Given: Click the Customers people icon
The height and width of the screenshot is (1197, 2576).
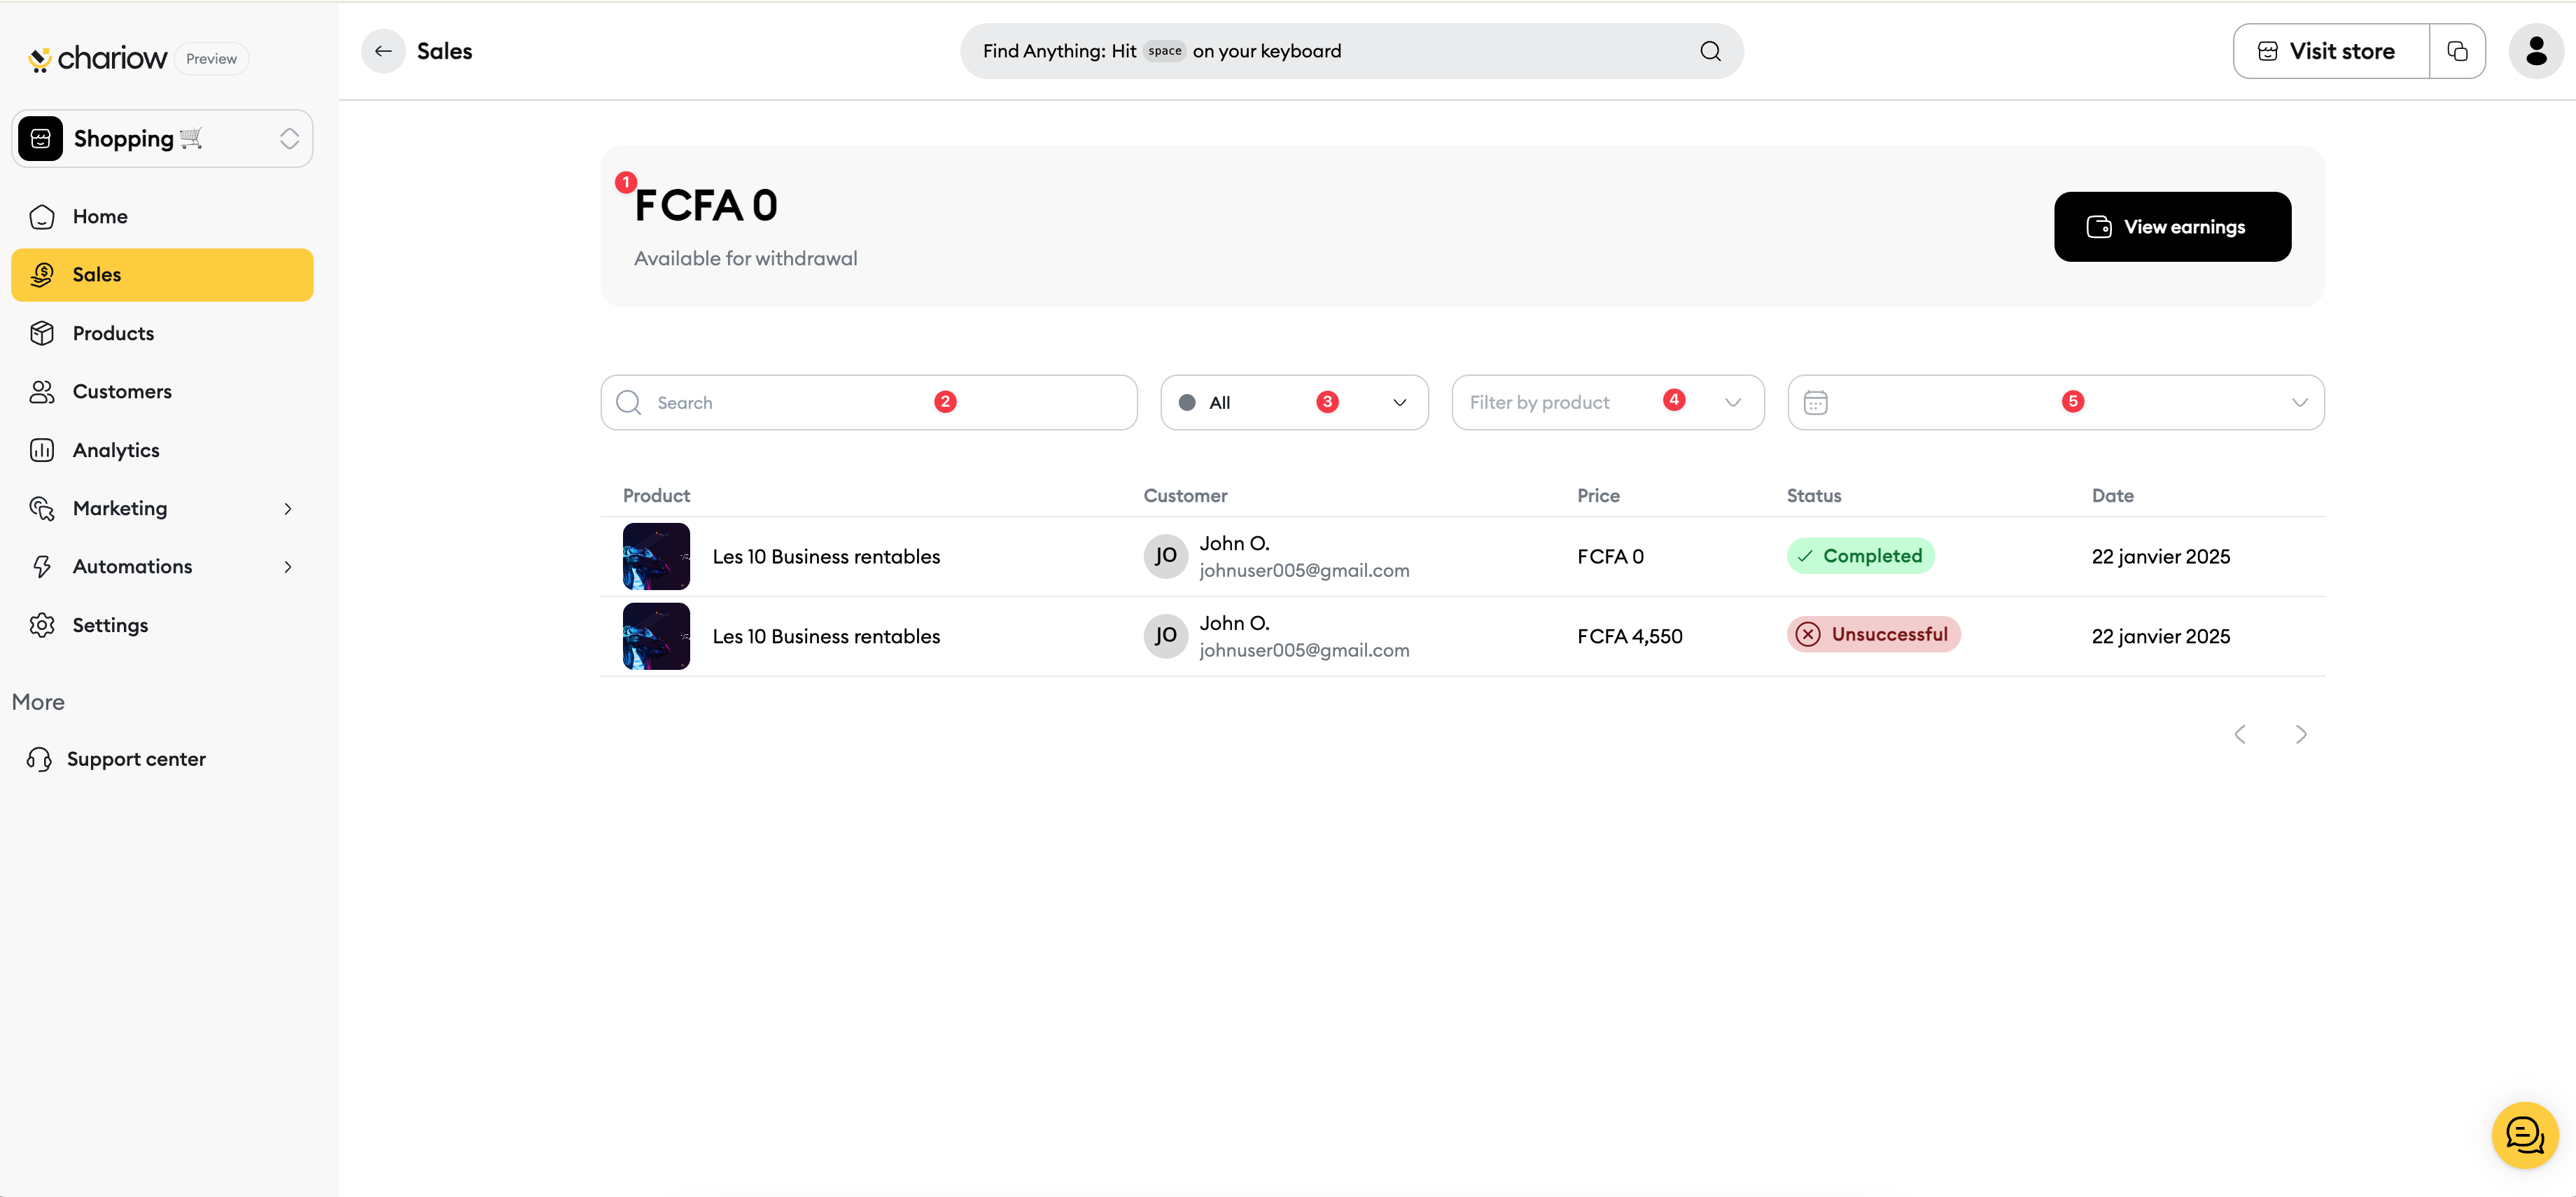Looking at the screenshot, I should 42,392.
